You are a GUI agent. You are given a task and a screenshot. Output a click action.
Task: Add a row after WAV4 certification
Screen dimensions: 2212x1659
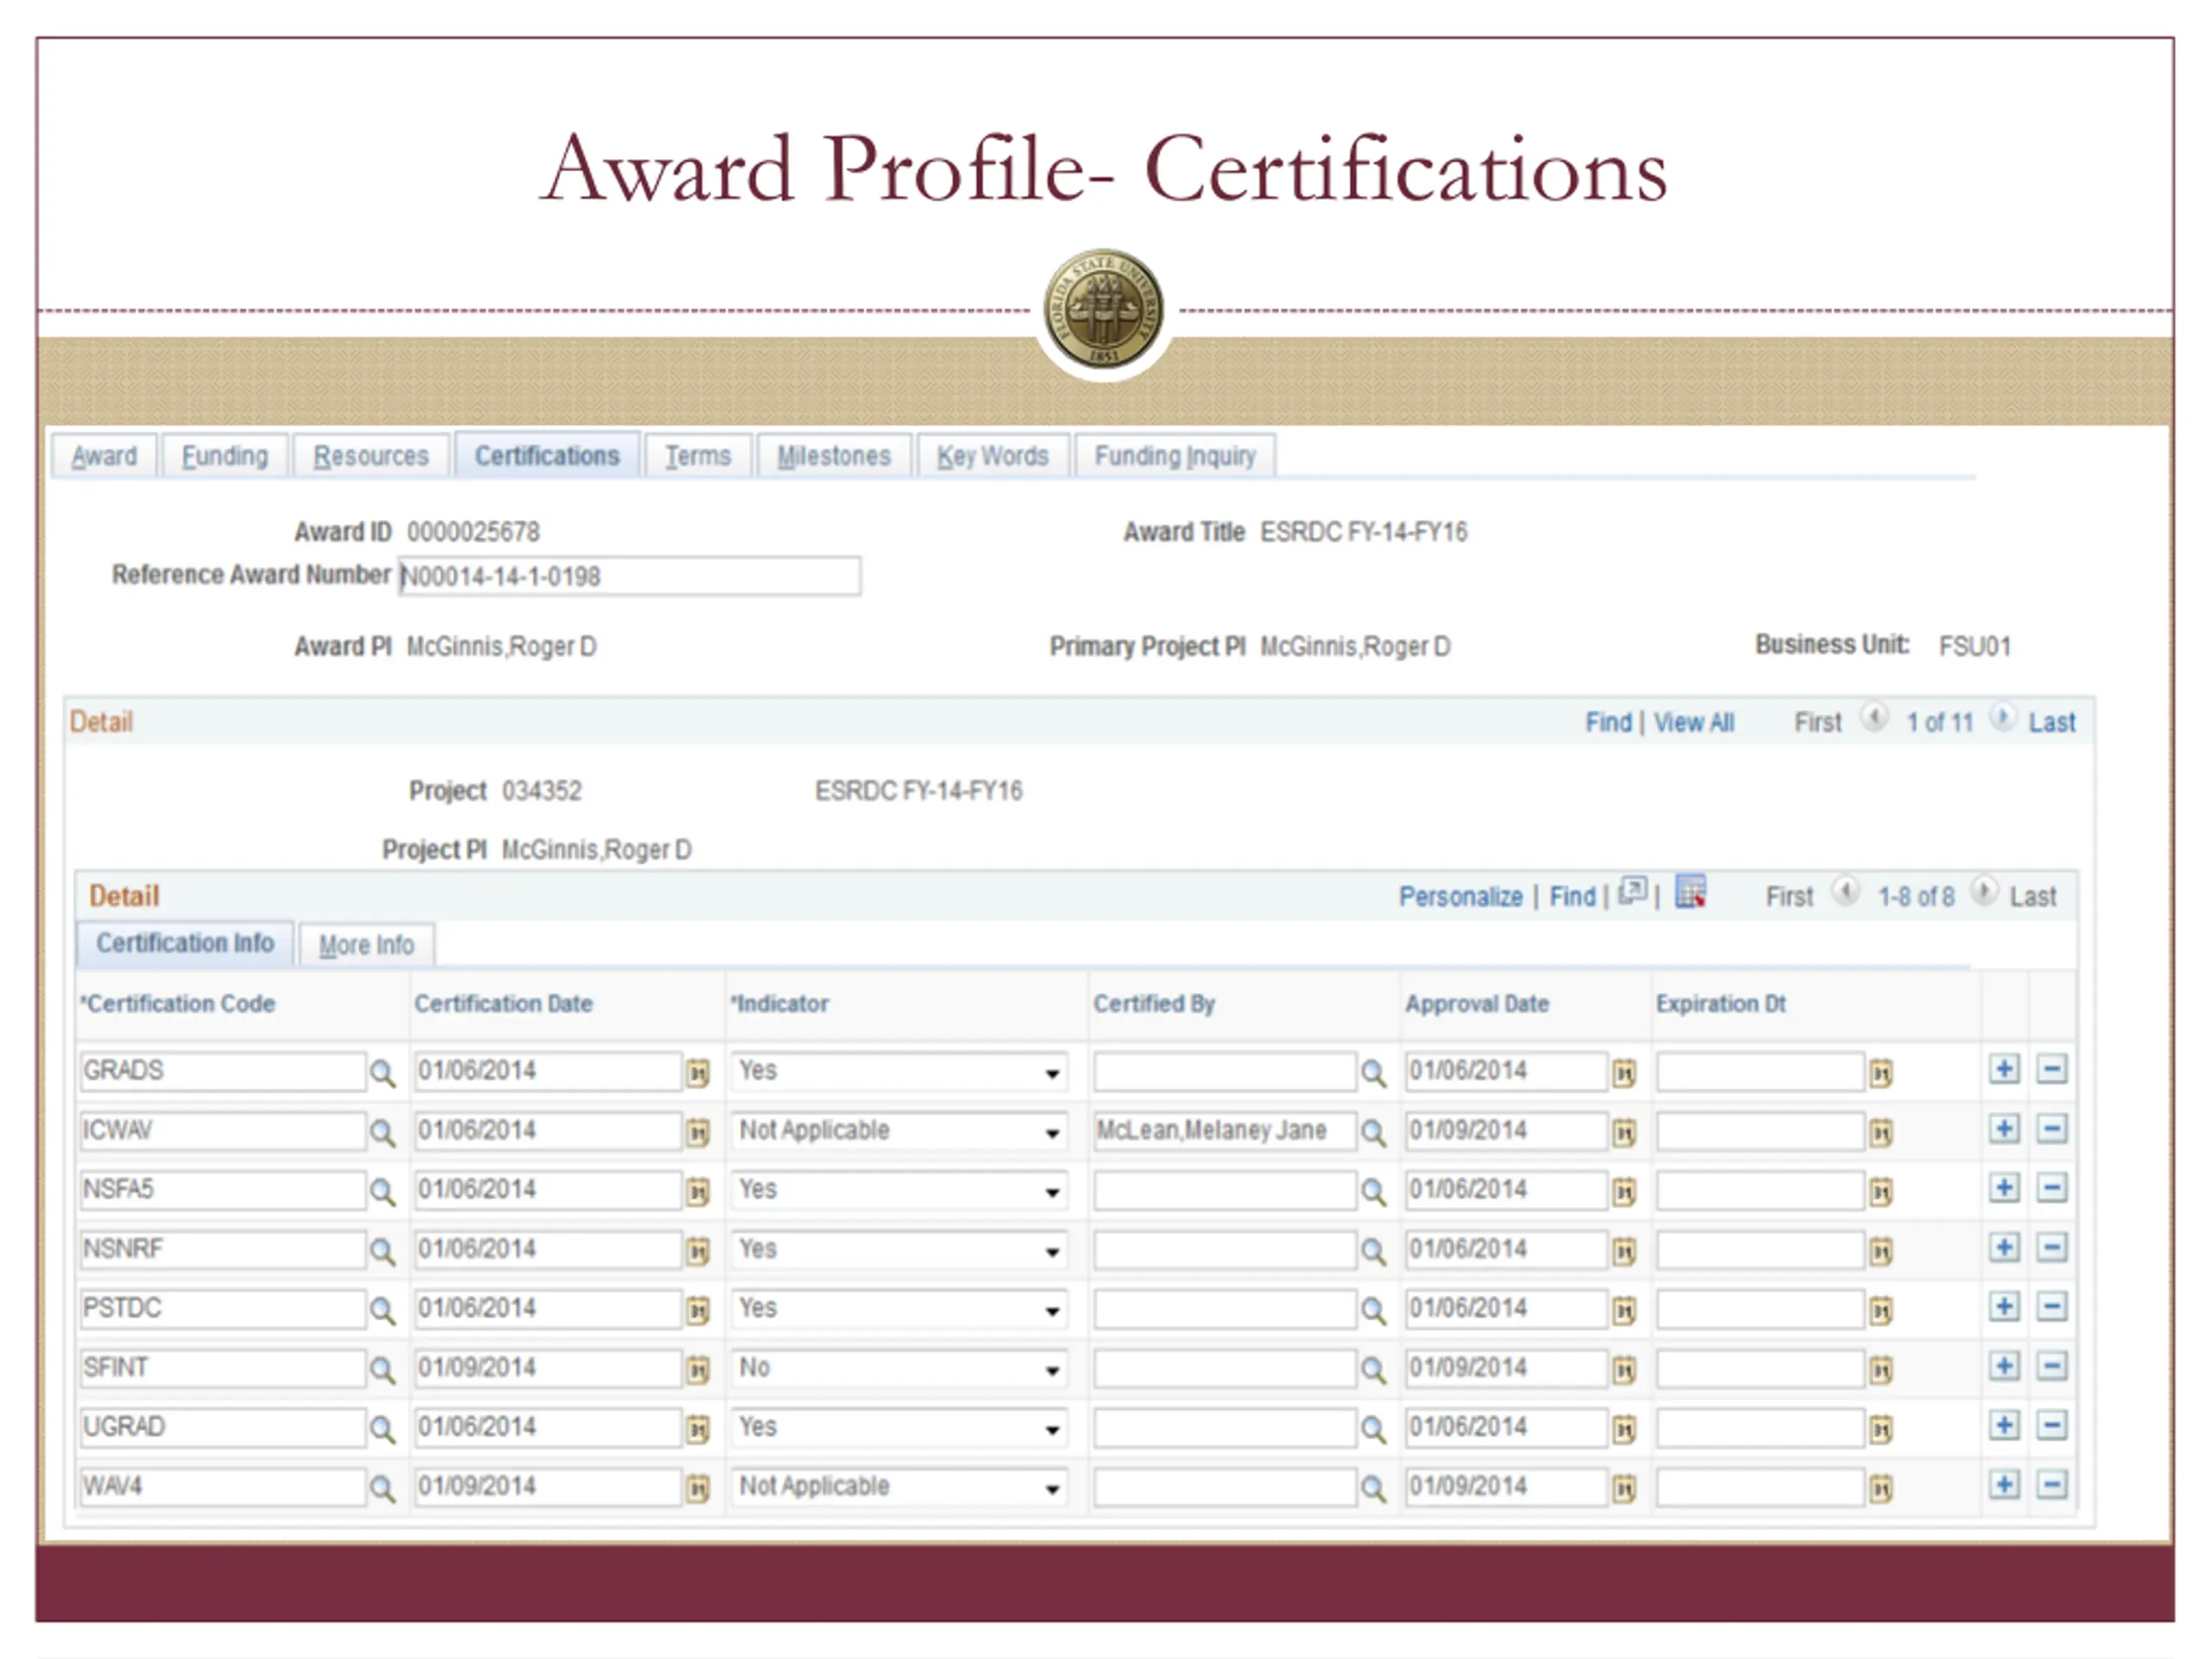coord(2004,1485)
